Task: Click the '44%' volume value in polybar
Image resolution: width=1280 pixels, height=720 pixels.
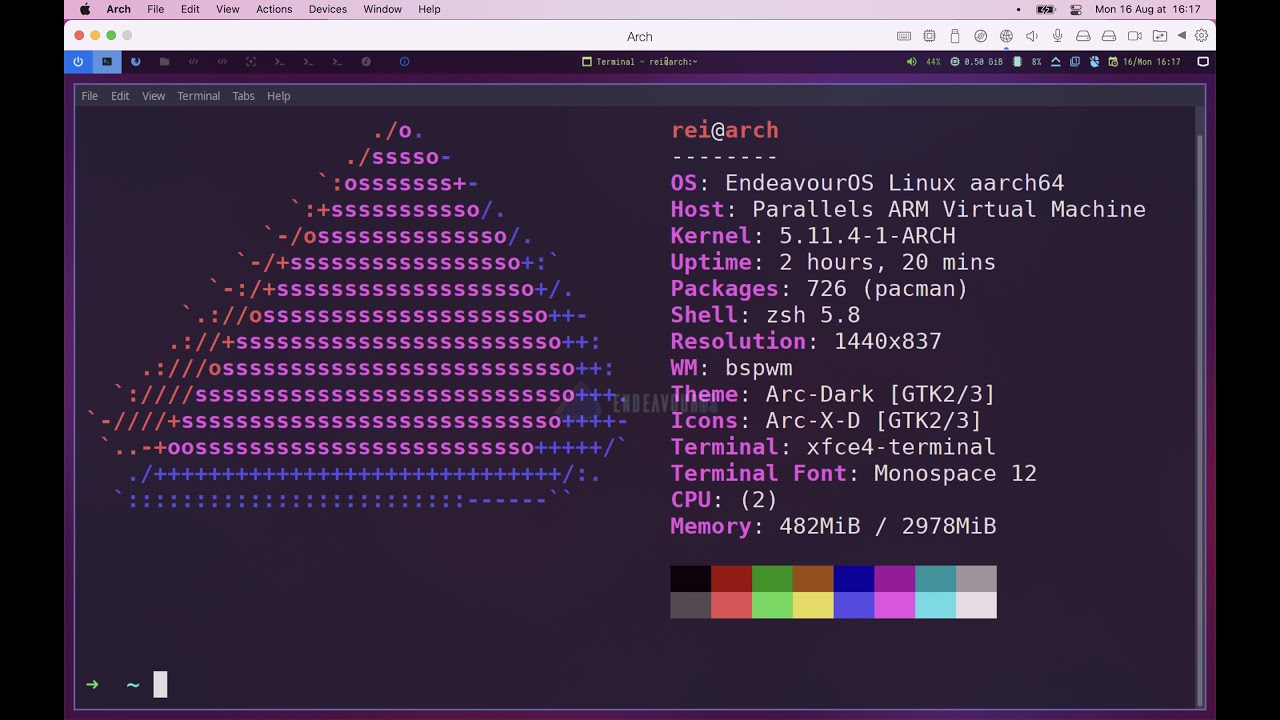Action: (x=933, y=61)
